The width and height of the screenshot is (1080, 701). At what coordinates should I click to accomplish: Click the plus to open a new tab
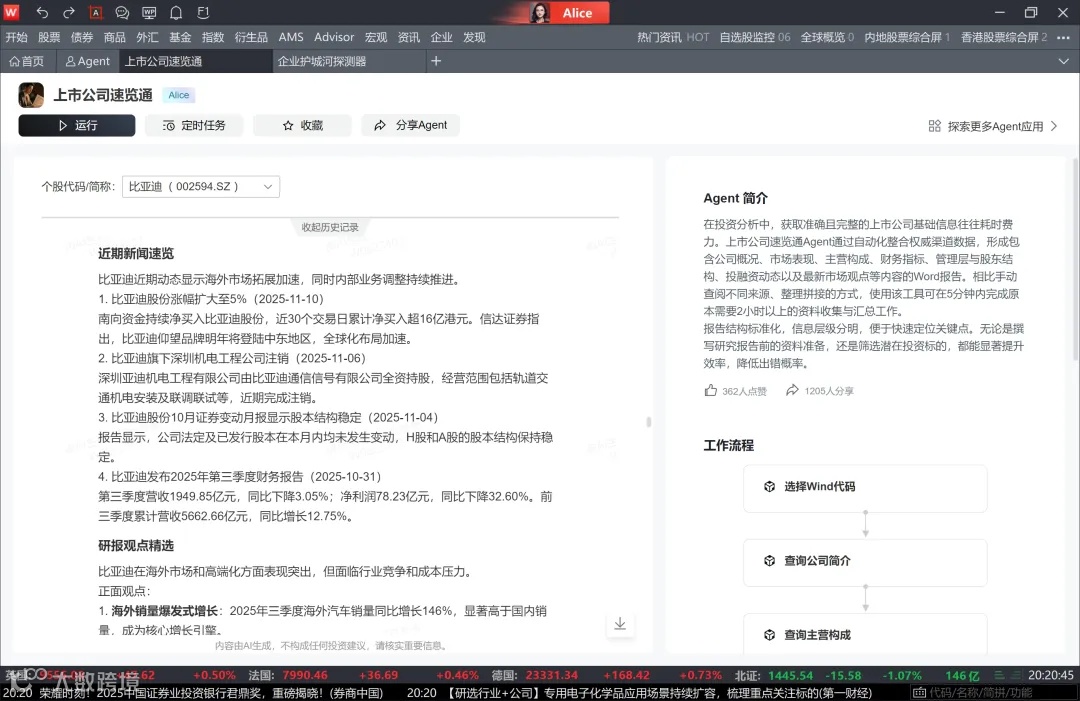pyautogui.click(x=436, y=60)
